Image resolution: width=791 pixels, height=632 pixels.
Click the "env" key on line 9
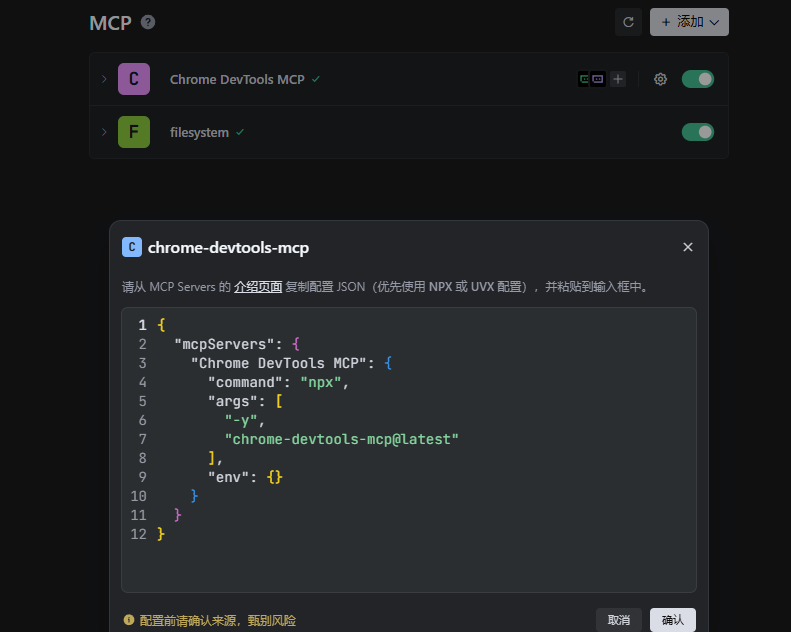[229, 477]
